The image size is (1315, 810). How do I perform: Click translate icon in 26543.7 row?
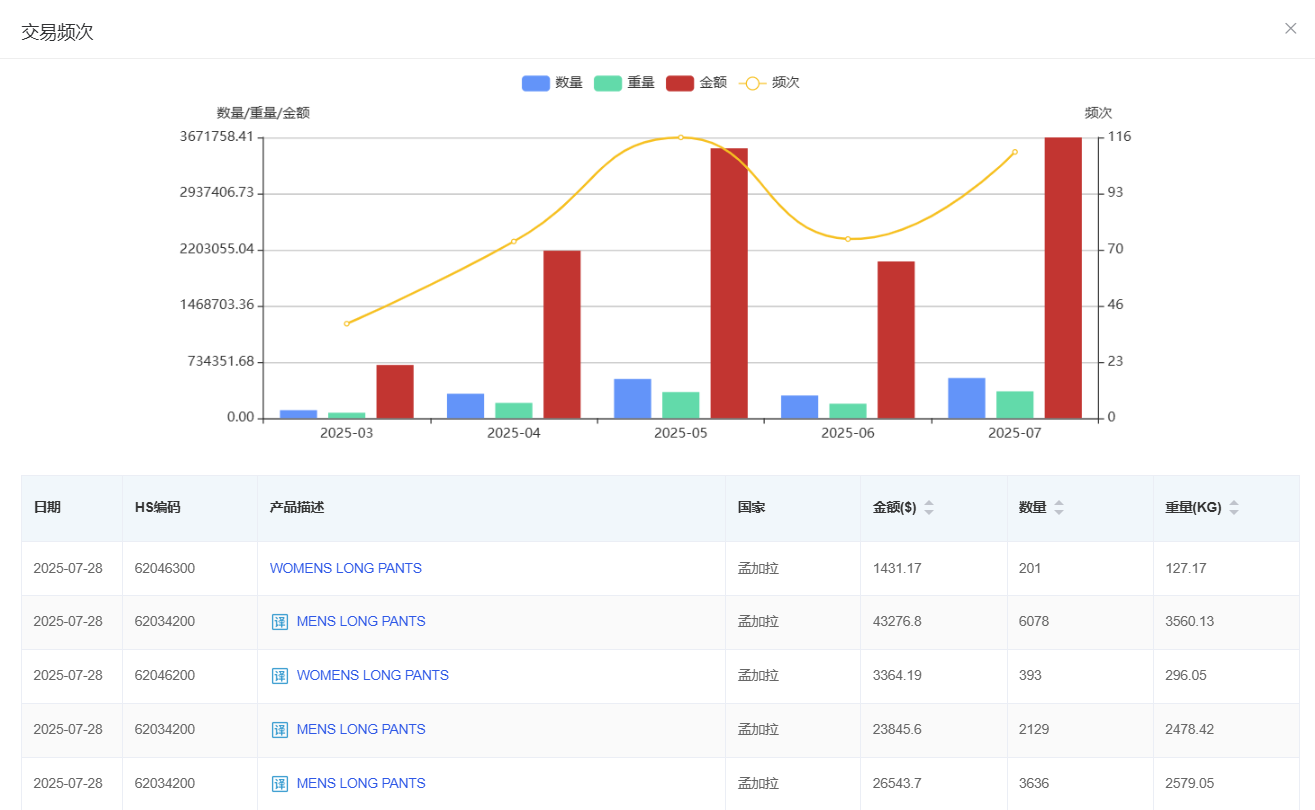280,784
